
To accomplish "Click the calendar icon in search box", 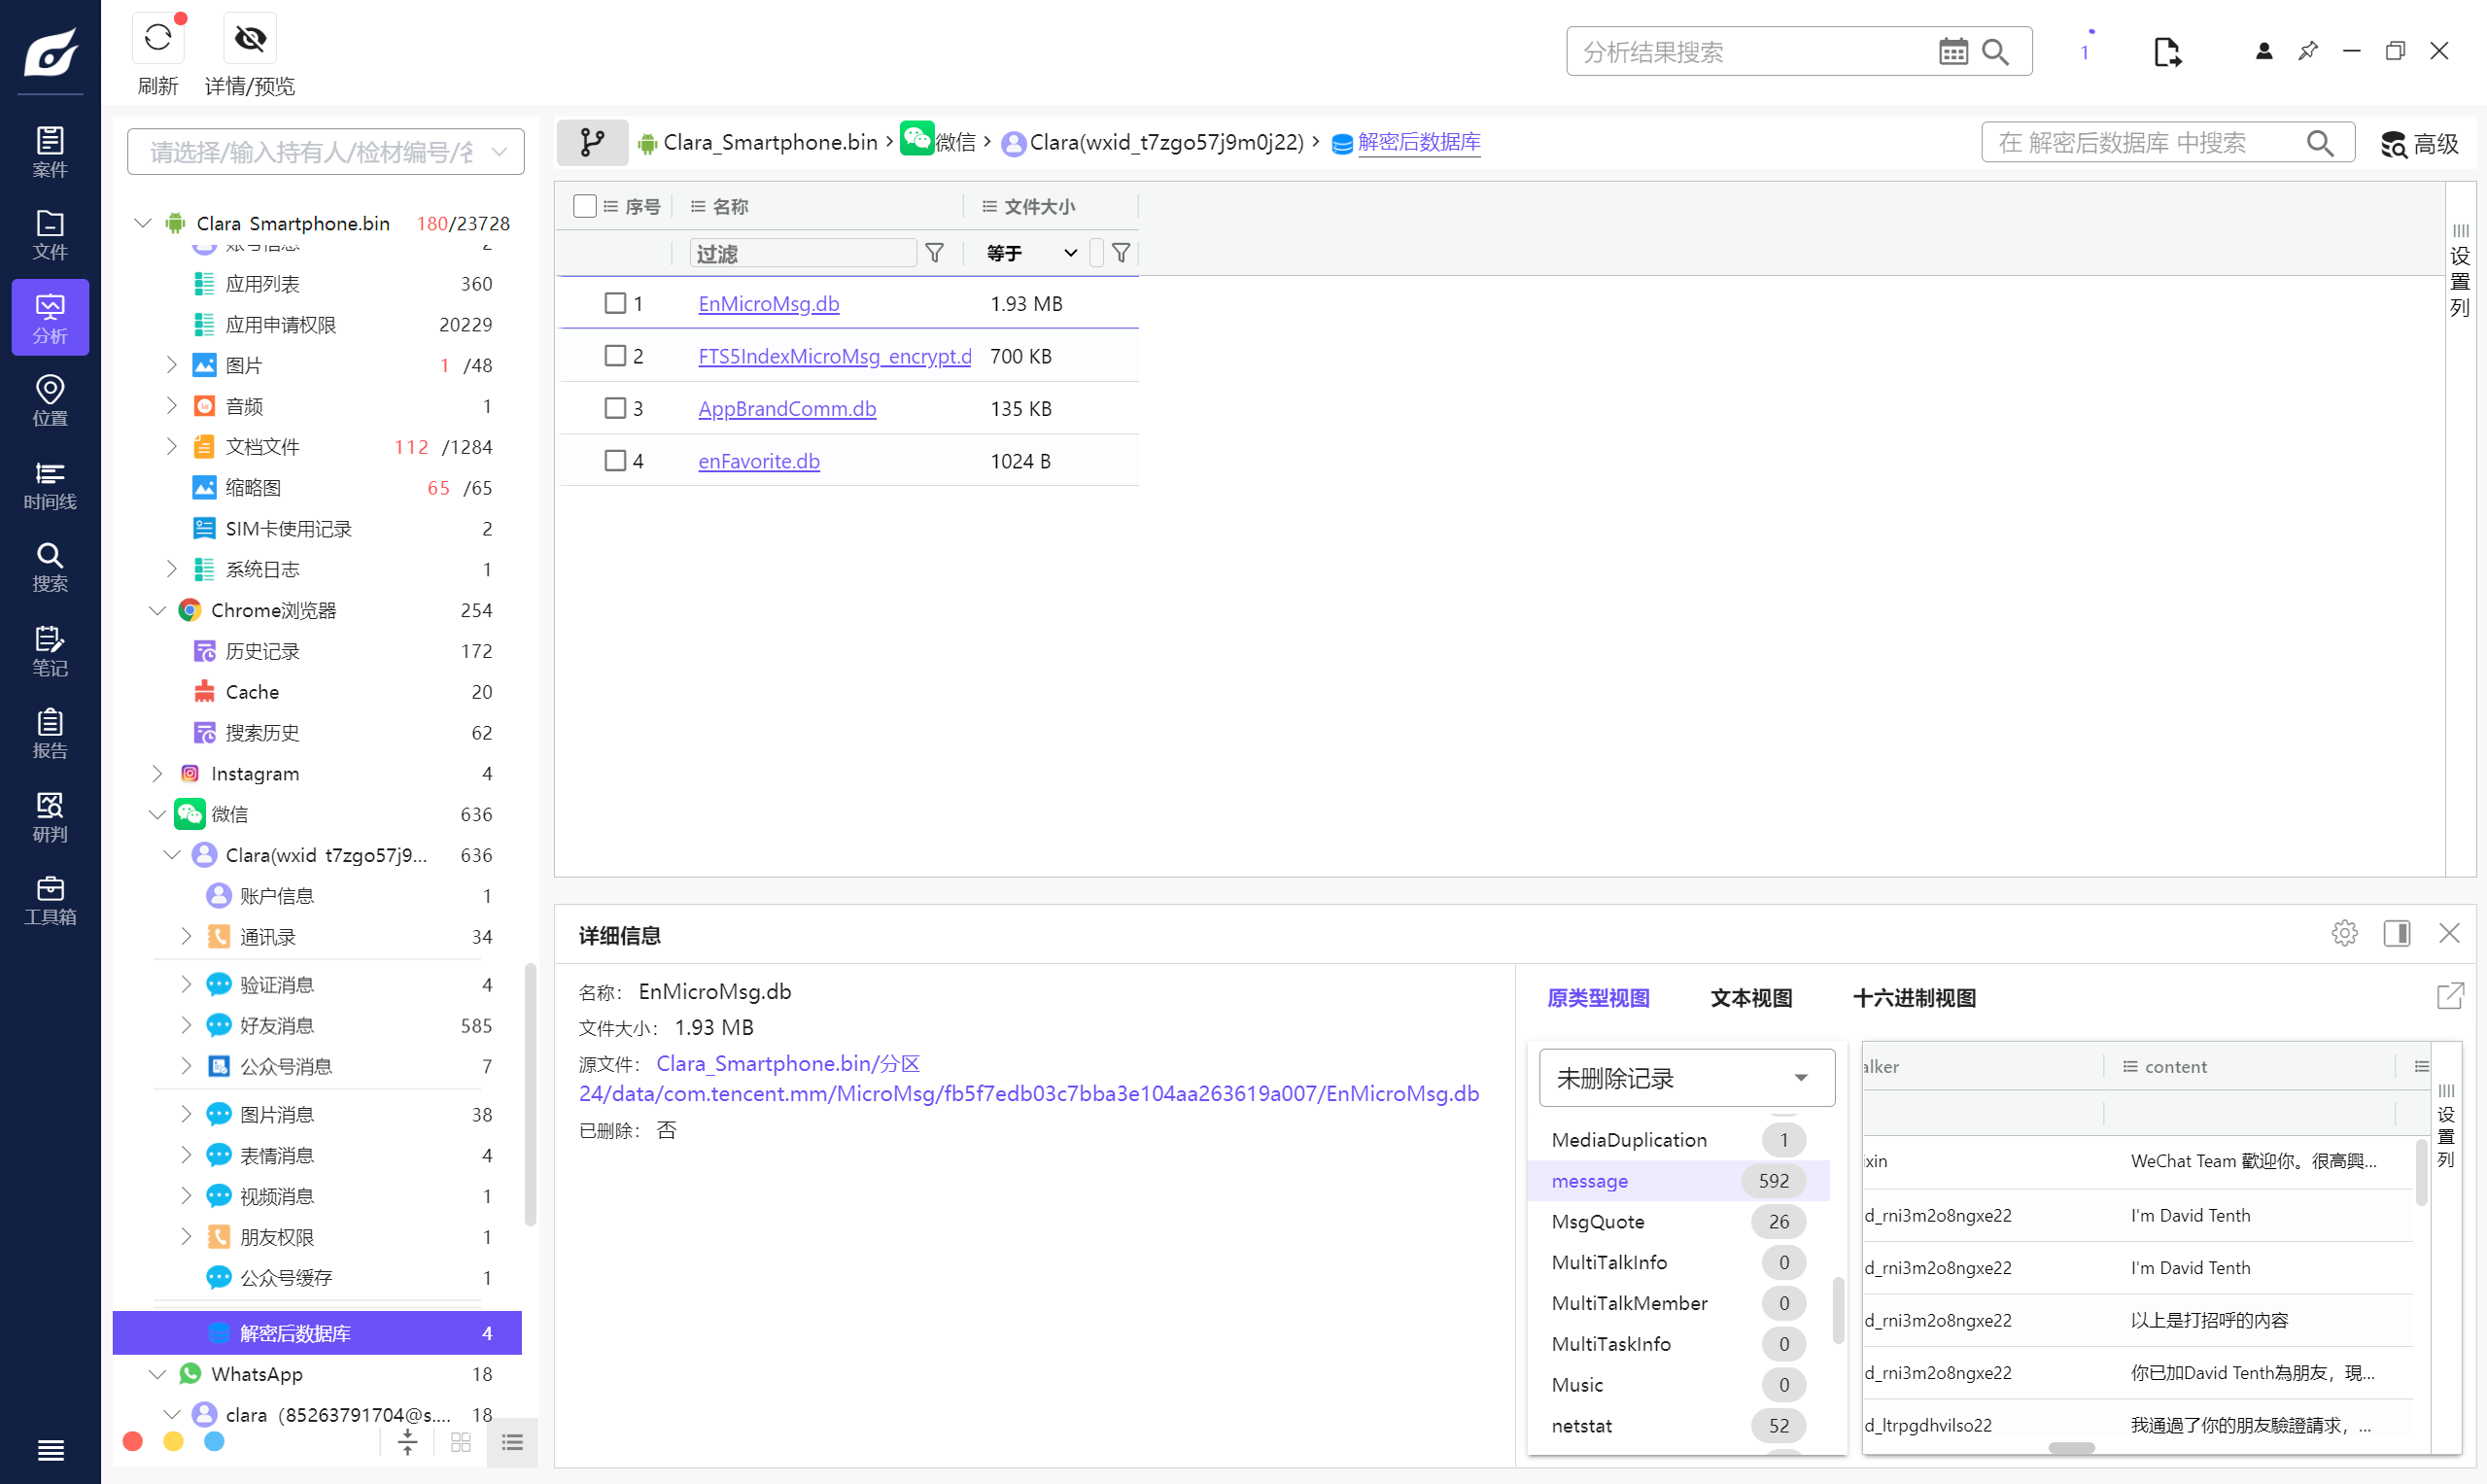I will 1952,52.
